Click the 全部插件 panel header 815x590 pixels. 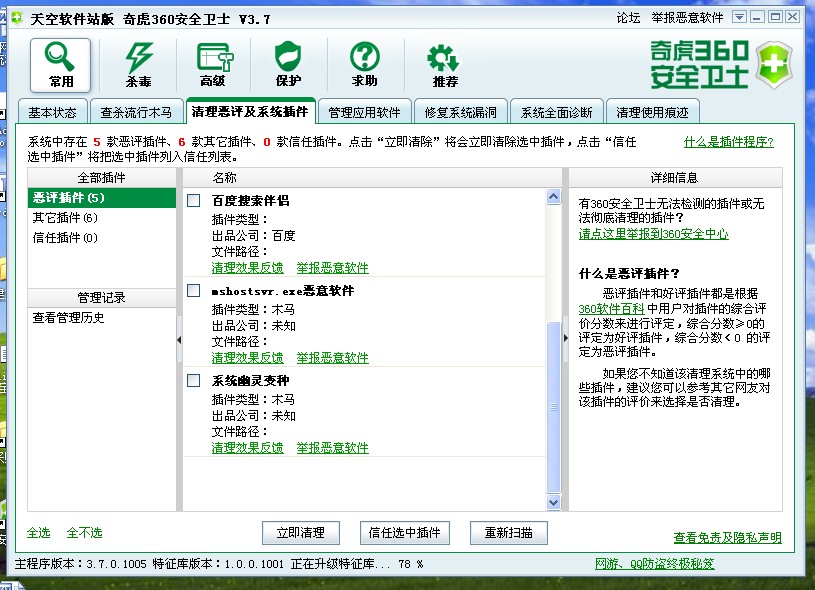(x=102, y=178)
